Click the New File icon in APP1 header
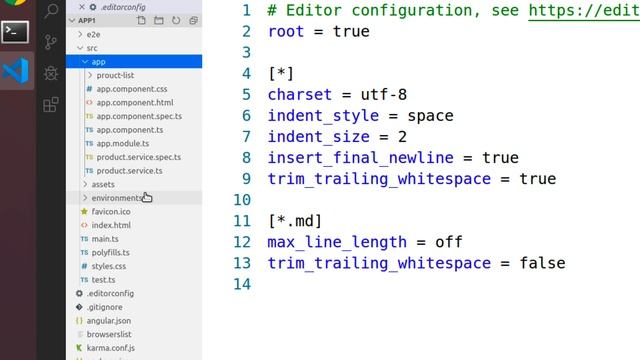This screenshot has width=640, height=360. (x=141, y=20)
